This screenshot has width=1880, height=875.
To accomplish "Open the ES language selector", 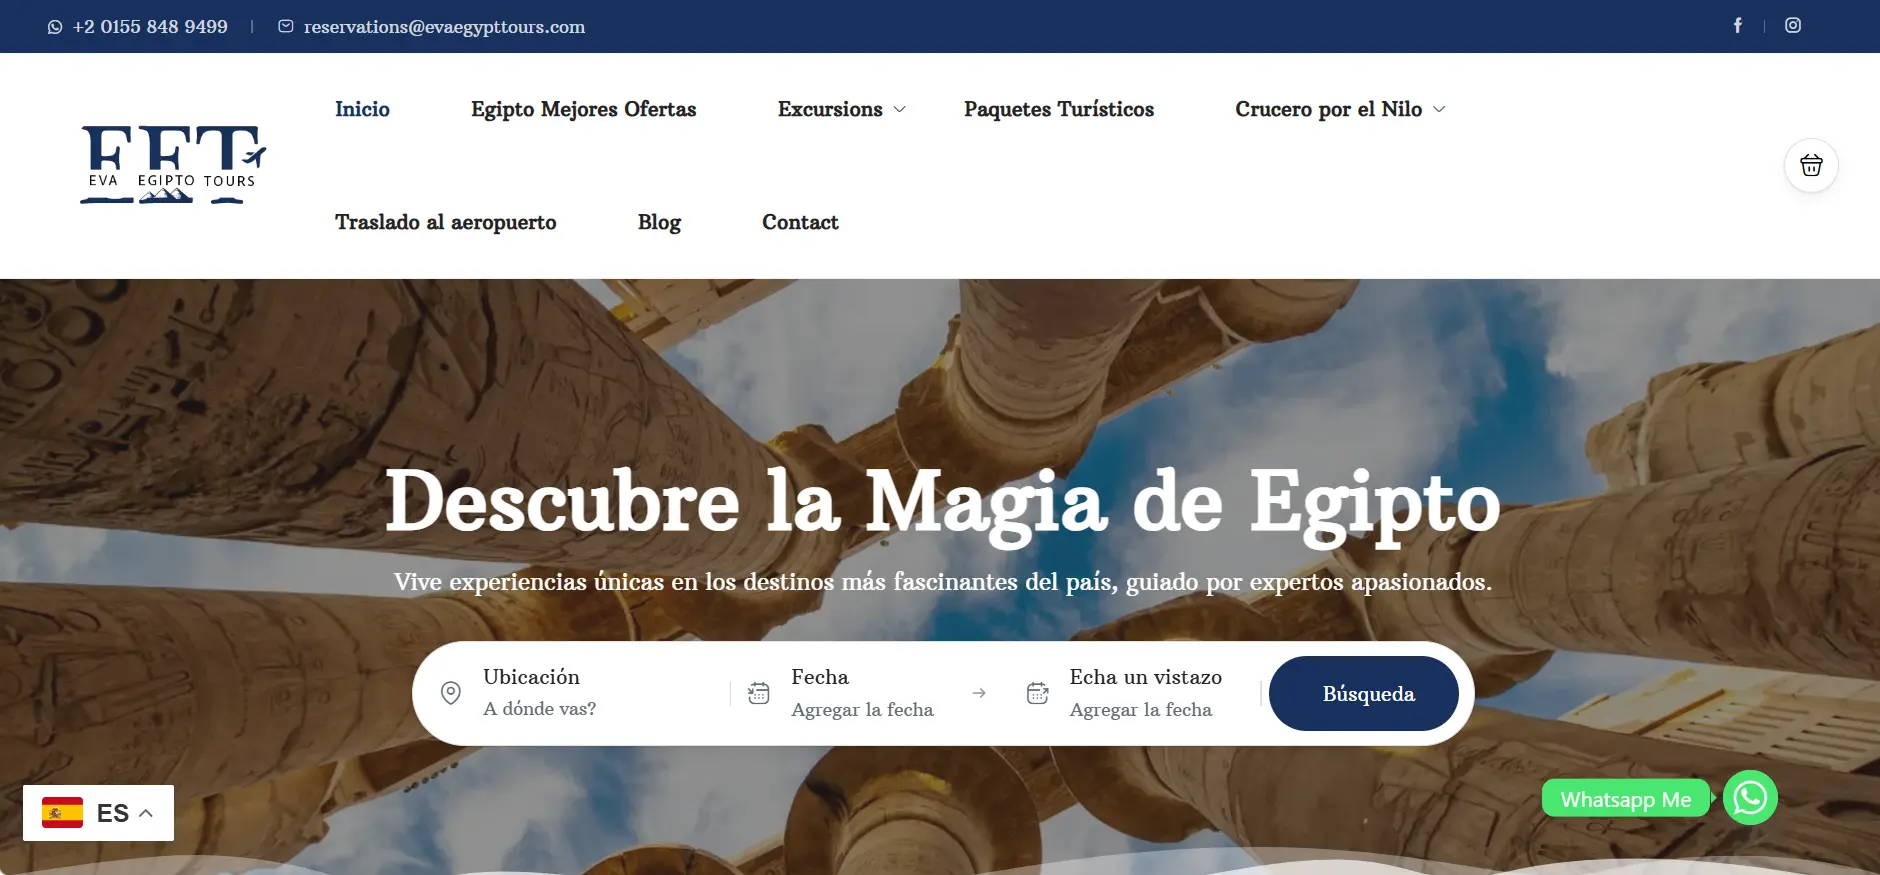I will (x=98, y=813).
